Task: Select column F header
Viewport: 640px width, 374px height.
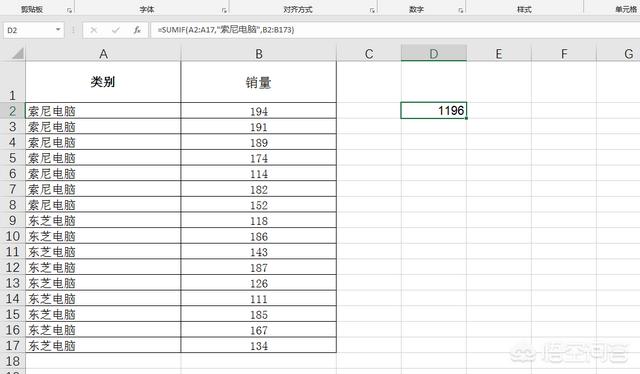Action: (x=564, y=54)
